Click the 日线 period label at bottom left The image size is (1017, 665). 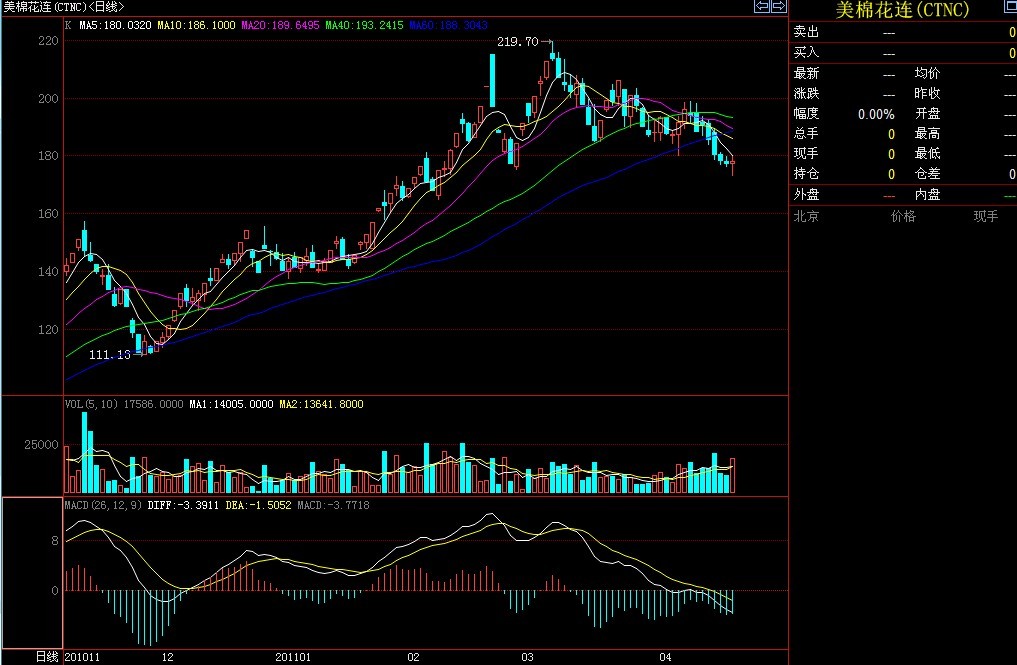tap(47, 657)
